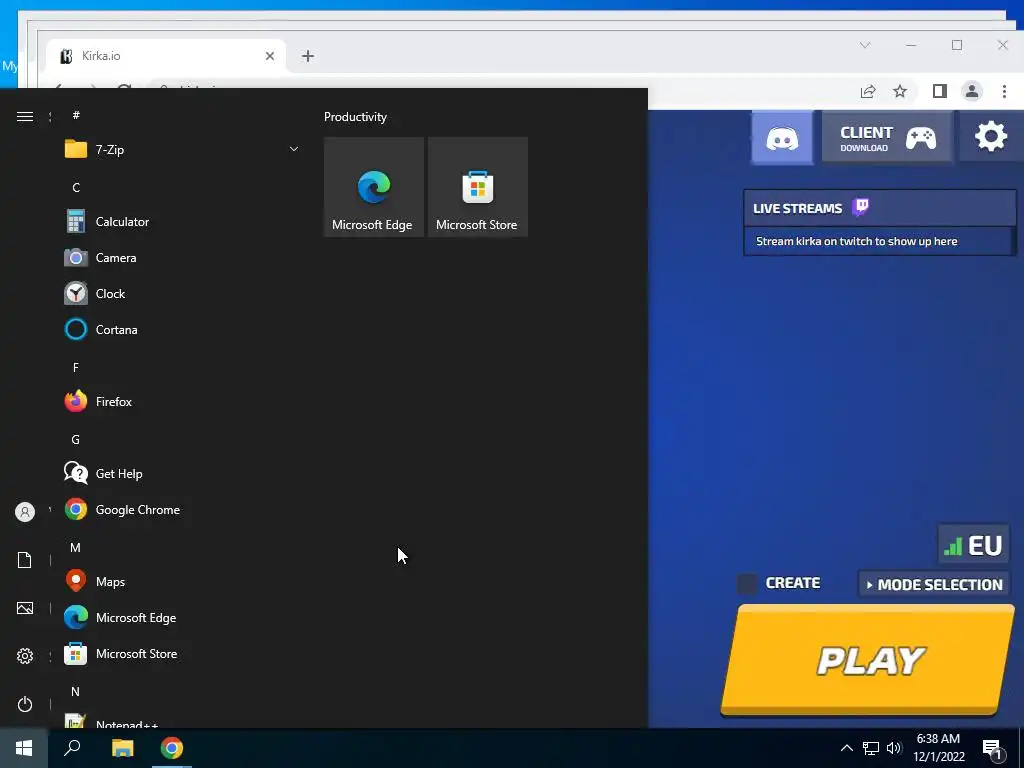Click the yellow PLAY button
The width and height of the screenshot is (1024, 768).
(x=868, y=660)
